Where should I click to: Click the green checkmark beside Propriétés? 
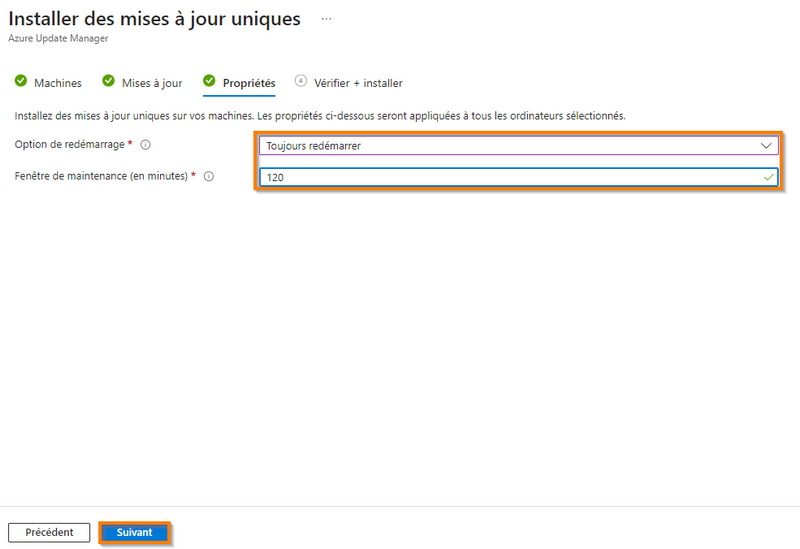coord(209,82)
